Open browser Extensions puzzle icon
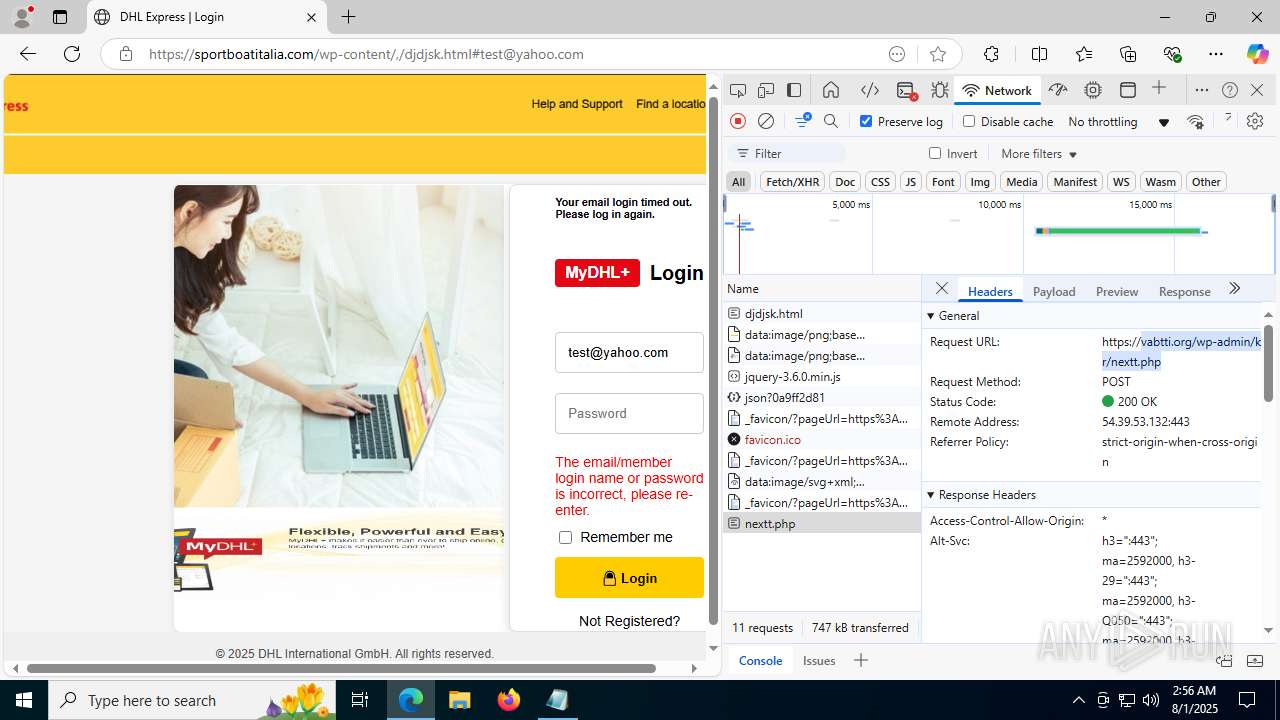Screen dimensions: 1280x720 pyautogui.click(x=991, y=54)
